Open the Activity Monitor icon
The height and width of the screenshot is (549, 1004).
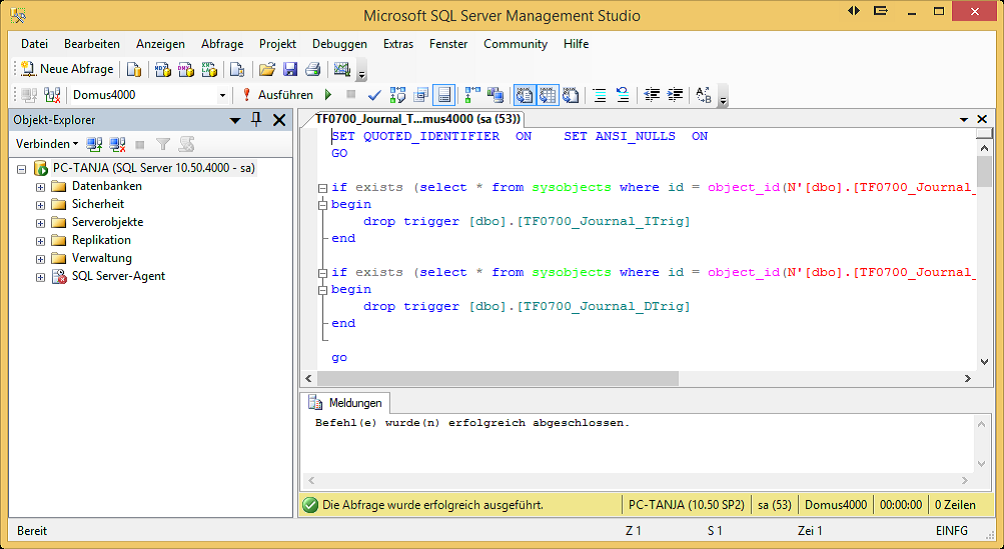tap(342, 69)
